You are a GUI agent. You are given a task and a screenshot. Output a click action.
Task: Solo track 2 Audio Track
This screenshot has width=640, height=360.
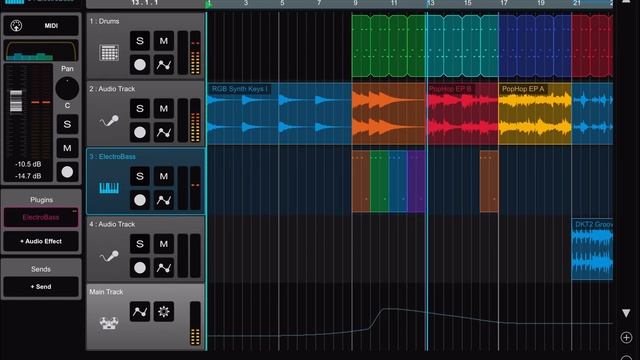140,109
